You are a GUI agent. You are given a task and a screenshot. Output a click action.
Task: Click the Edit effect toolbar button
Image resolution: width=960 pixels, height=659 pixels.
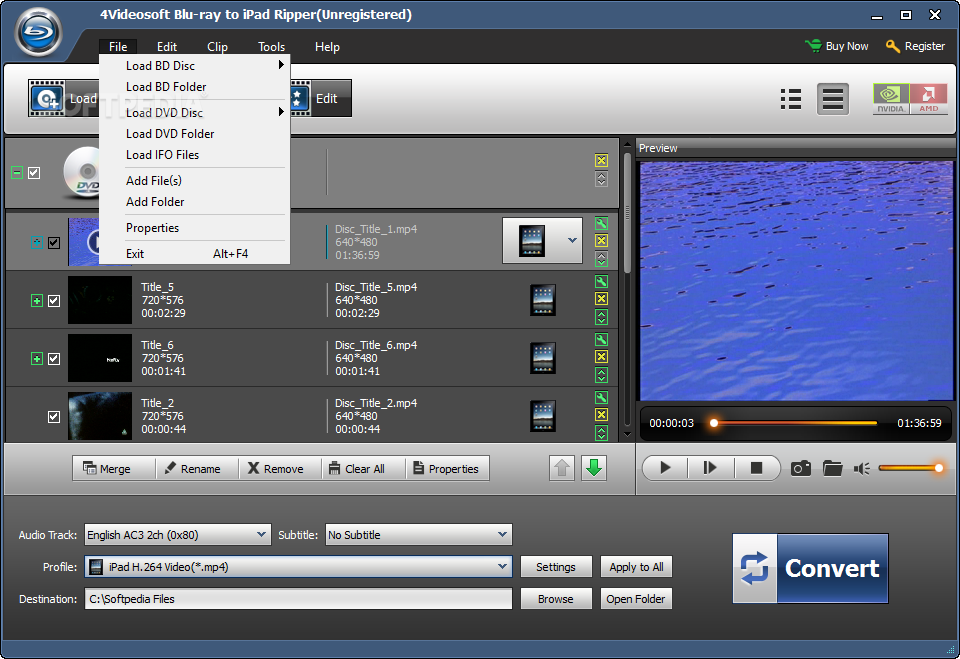pos(321,98)
